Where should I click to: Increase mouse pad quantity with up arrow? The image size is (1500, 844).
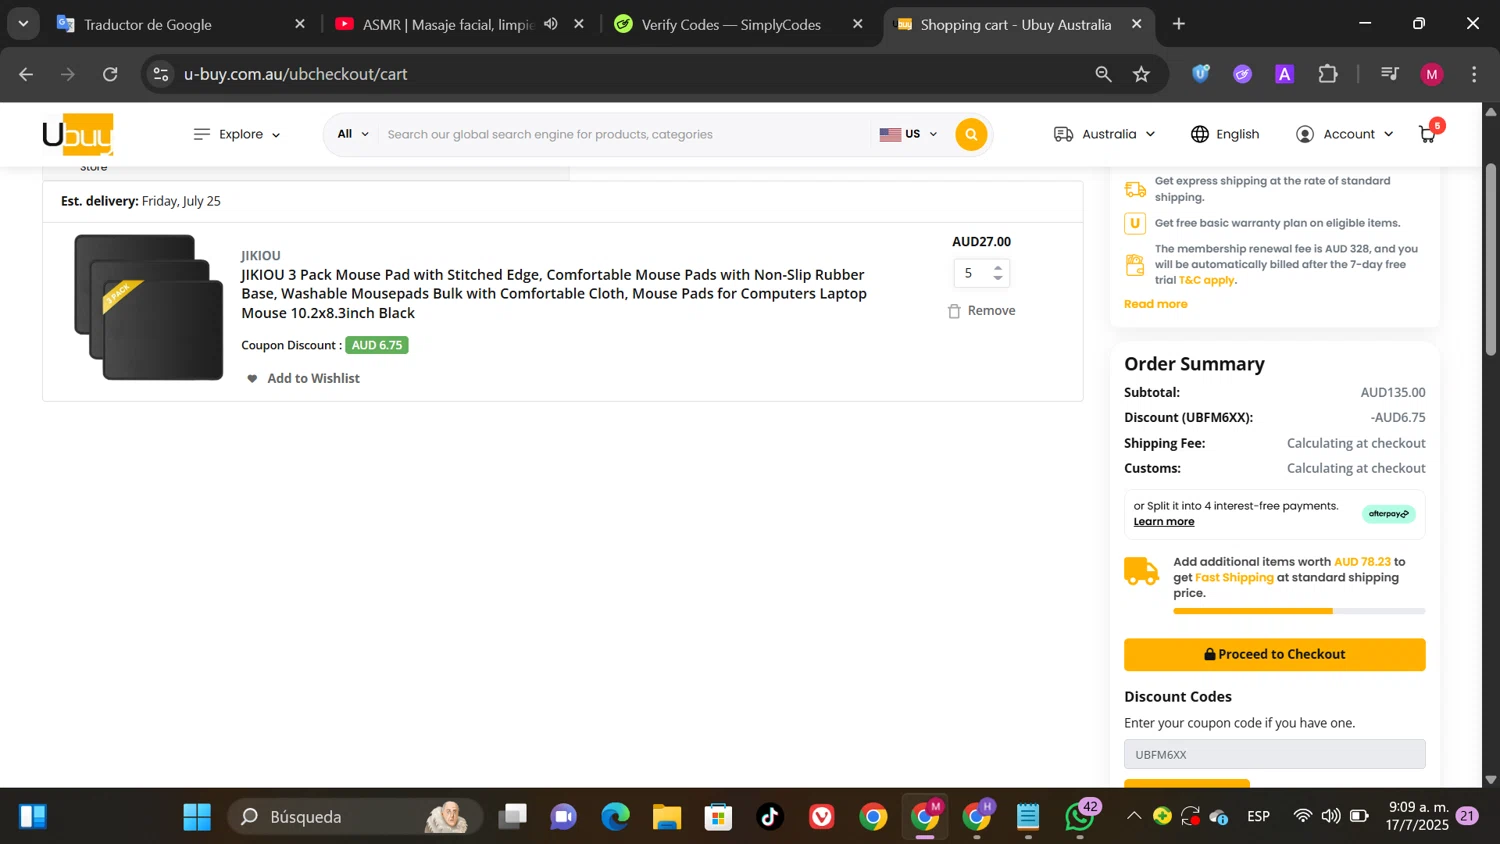pyautogui.click(x=998, y=267)
